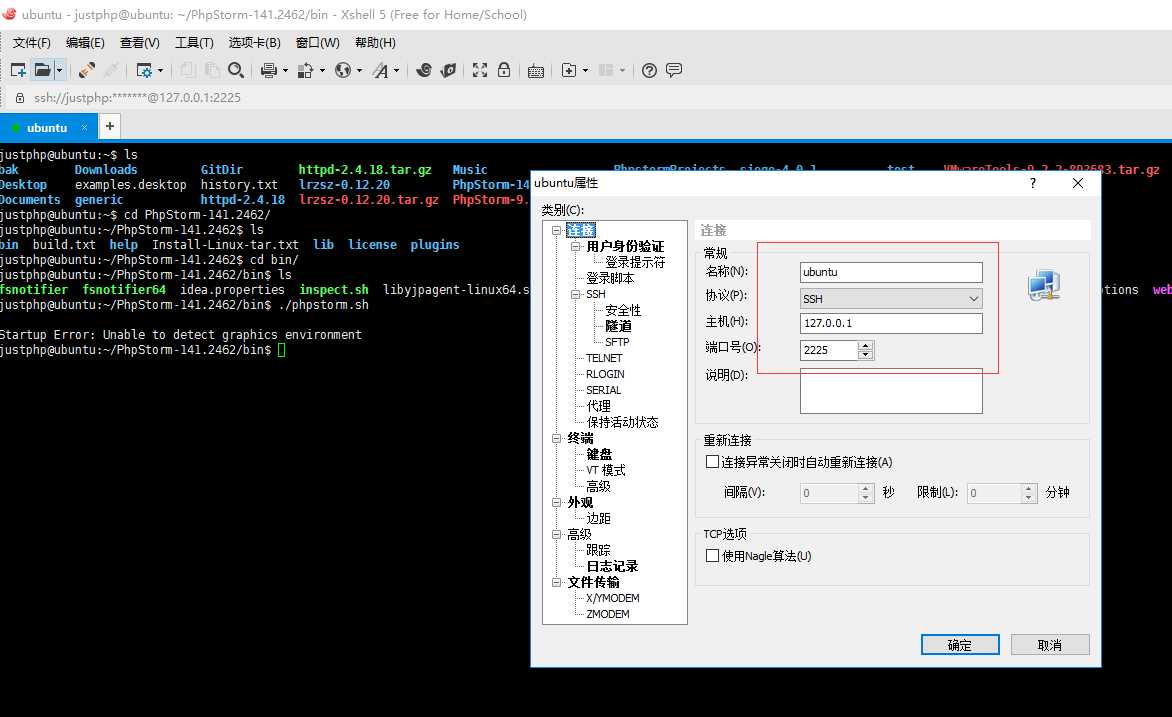This screenshot has width=1172, height=717.
Task: Collapse the SSH tree node
Action: click(576, 295)
